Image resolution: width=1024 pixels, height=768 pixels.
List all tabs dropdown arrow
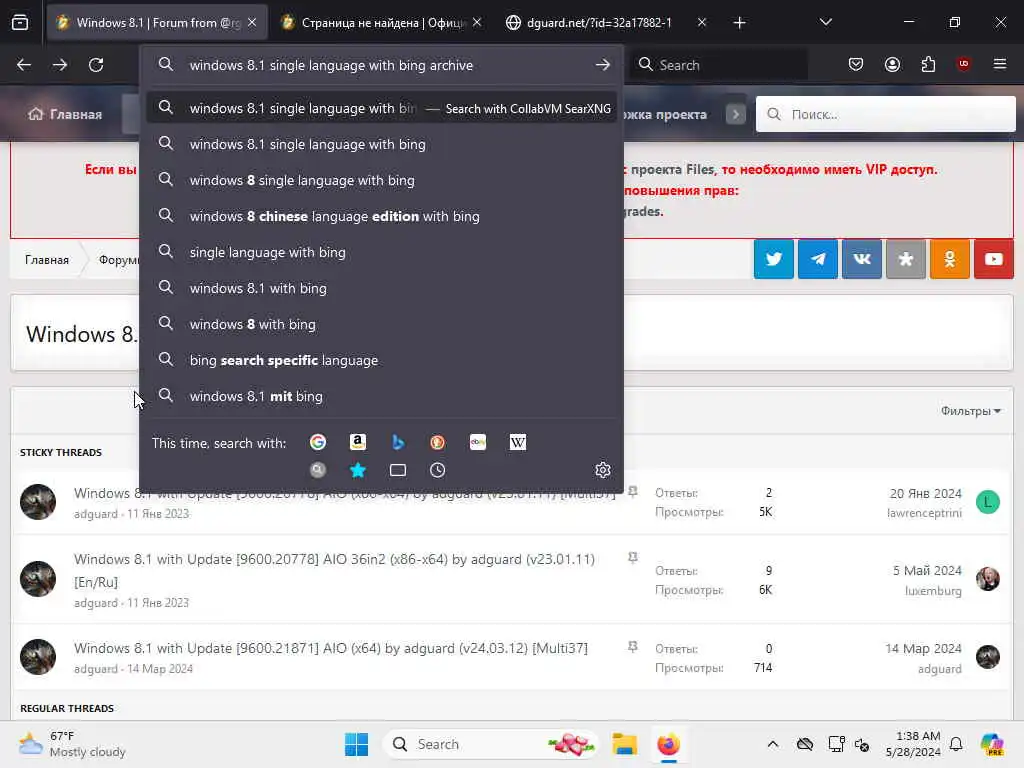point(825,22)
